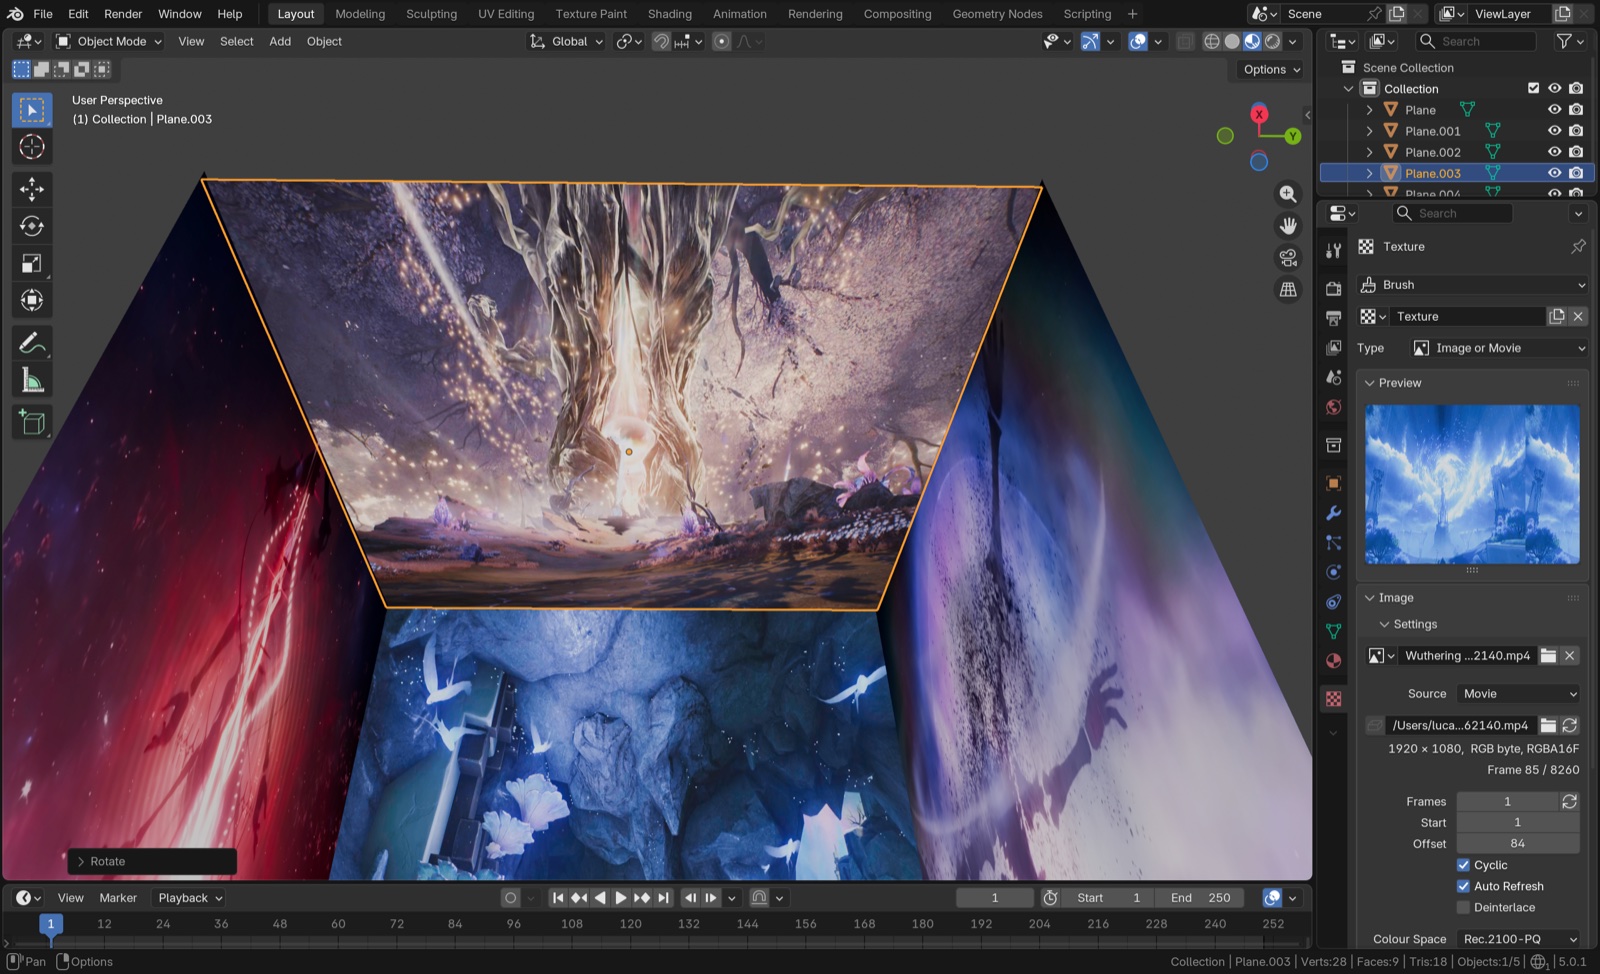Open the Add menu in viewport header

click(280, 41)
